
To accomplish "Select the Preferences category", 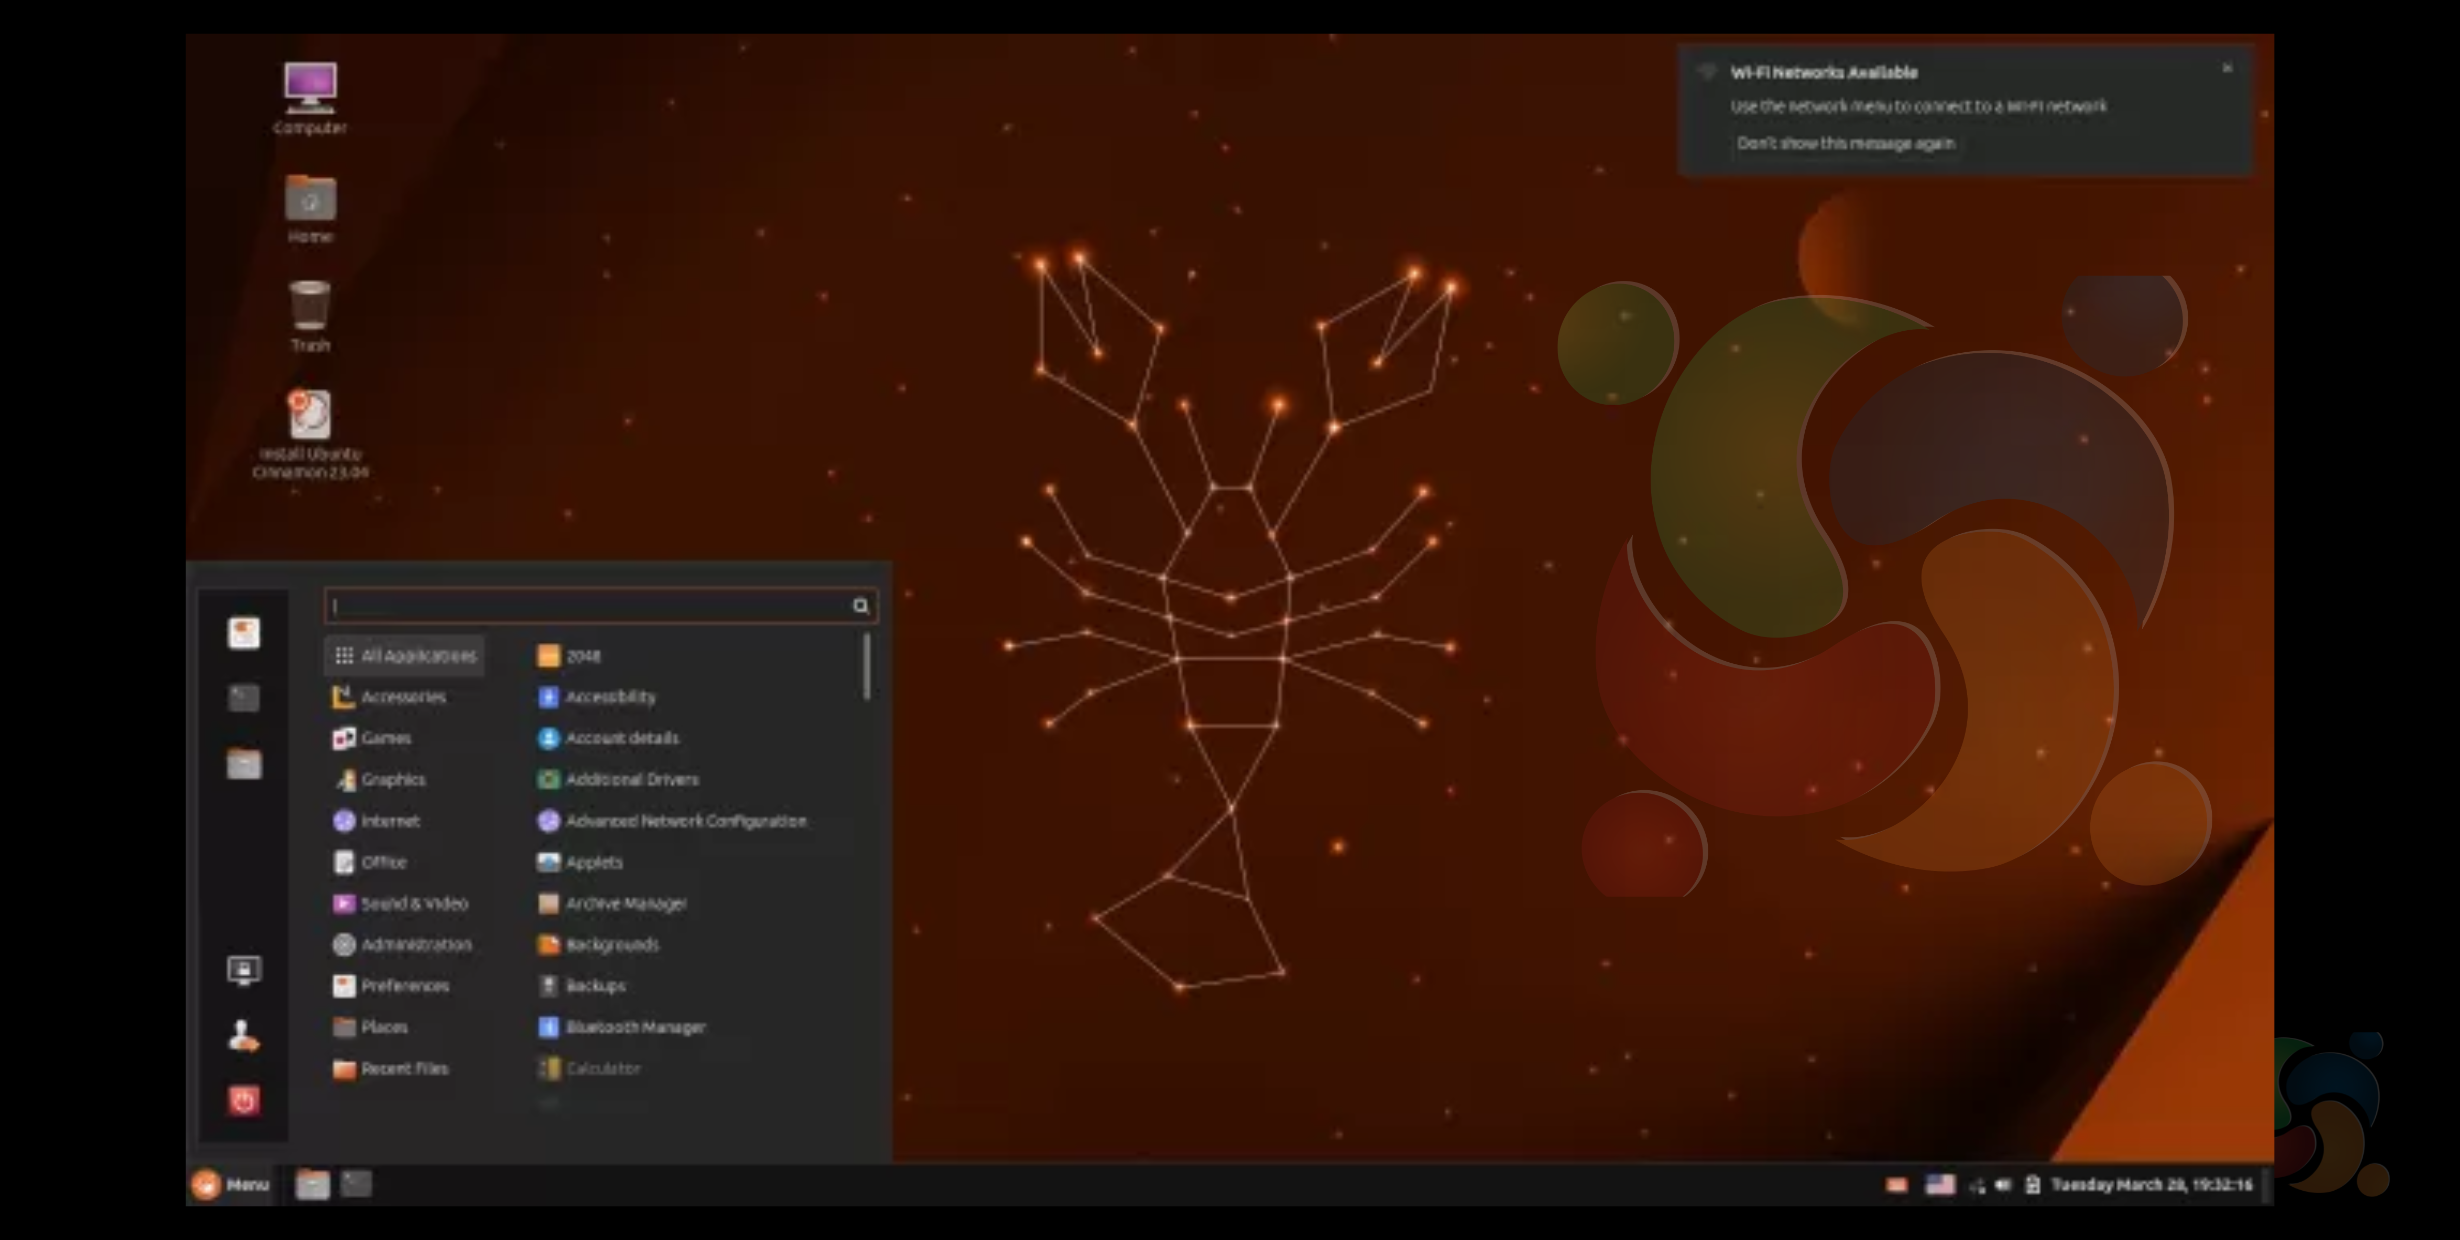I will pyautogui.click(x=391, y=986).
